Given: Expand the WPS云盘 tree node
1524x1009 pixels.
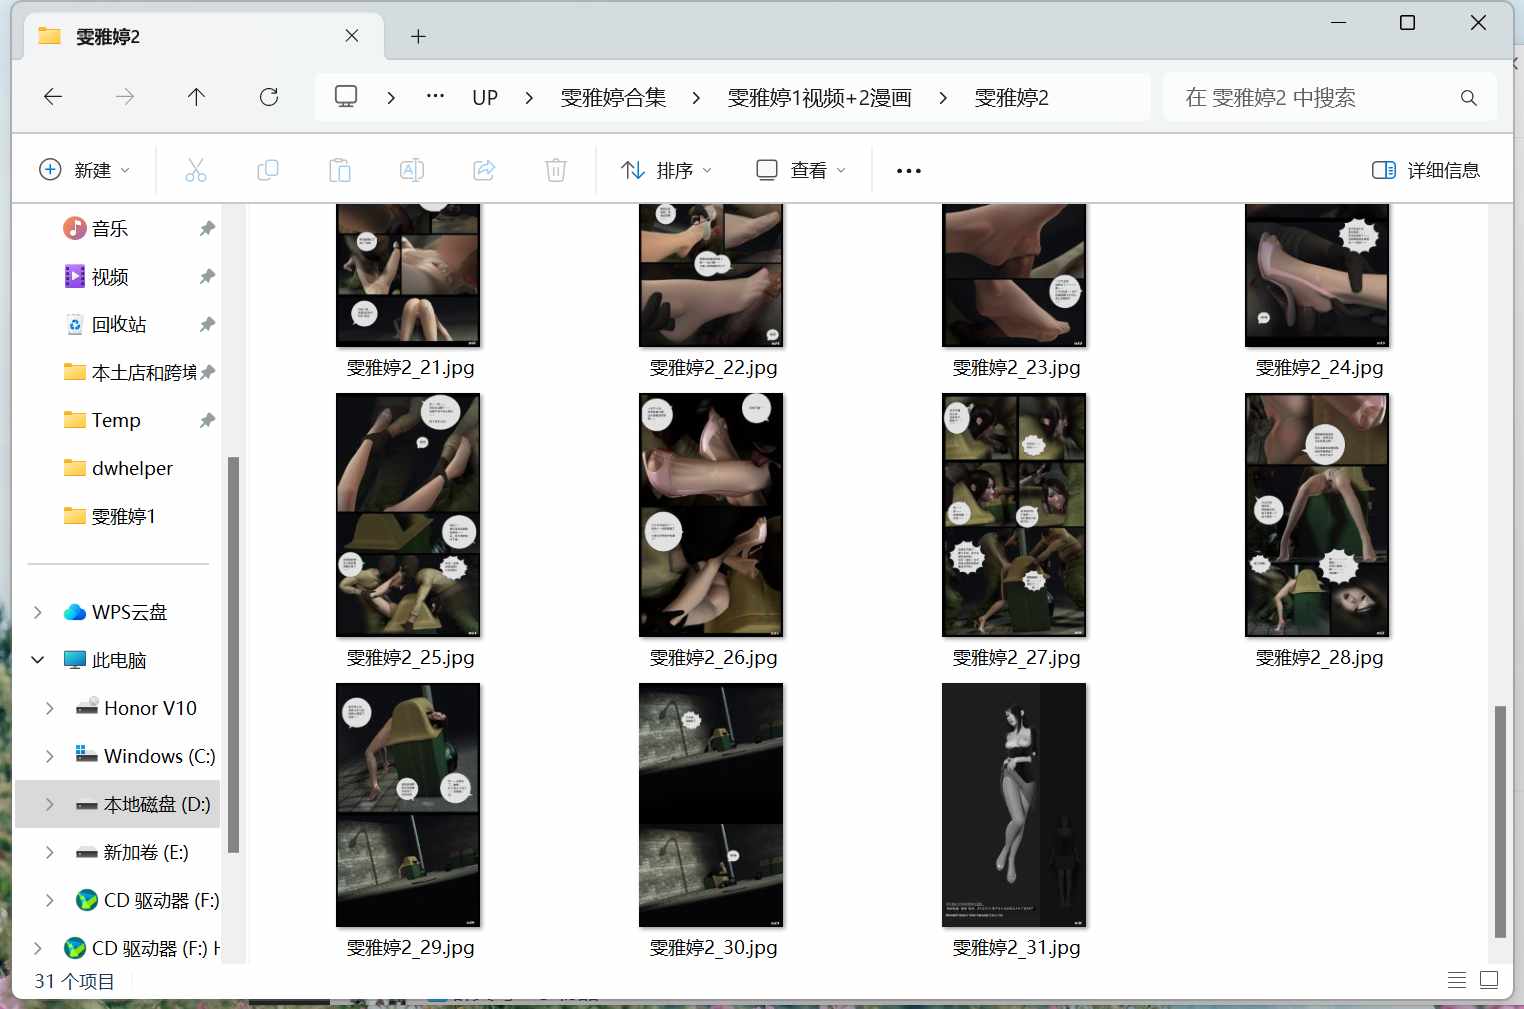Looking at the screenshot, I should point(38,613).
